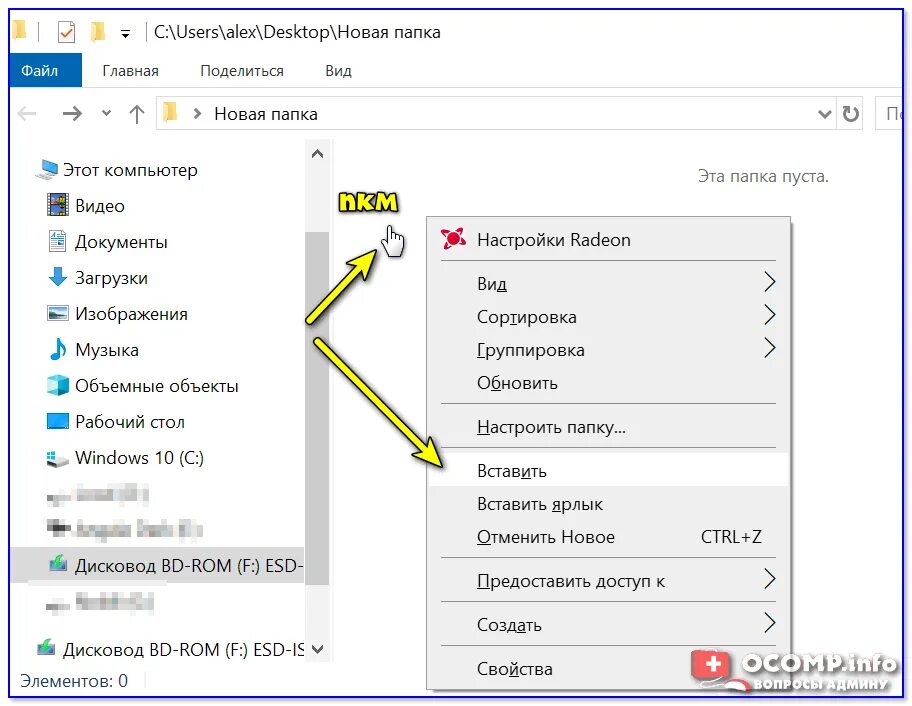The width and height of the screenshot is (912, 706).
Task: Click the Рабочий стол desktop icon
Action: coord(58,420)
